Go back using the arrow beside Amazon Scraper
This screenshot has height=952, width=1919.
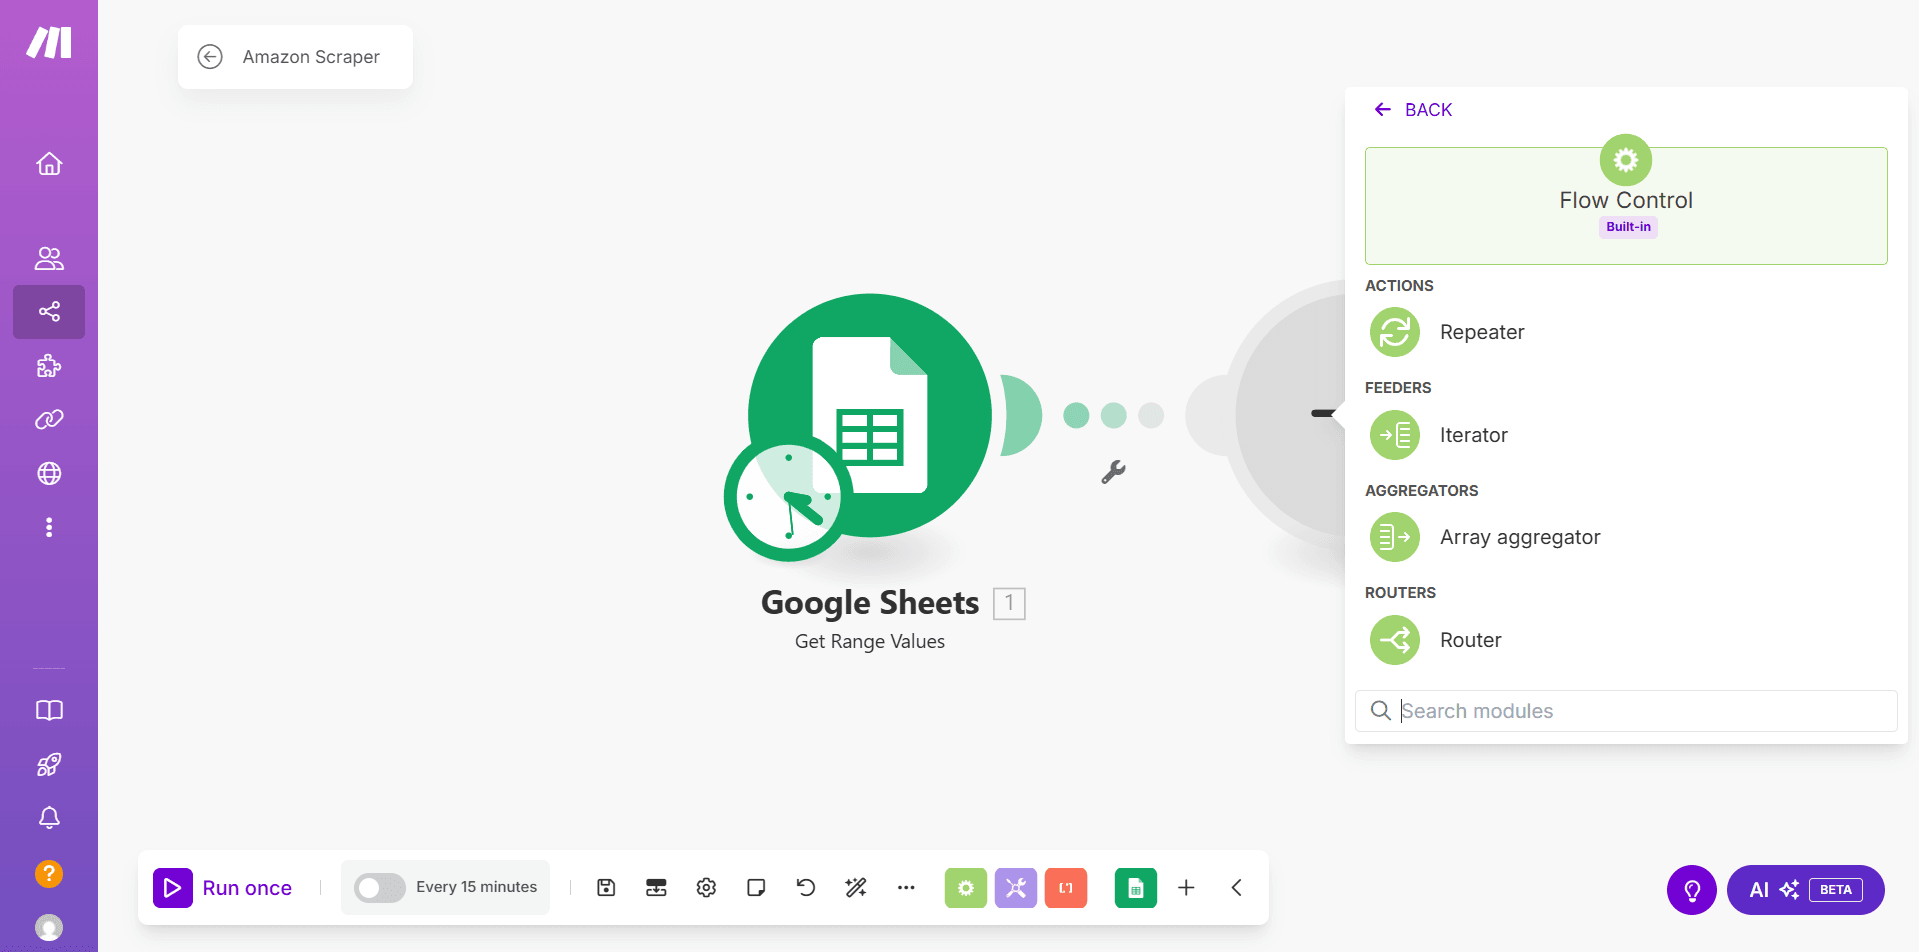210,57
